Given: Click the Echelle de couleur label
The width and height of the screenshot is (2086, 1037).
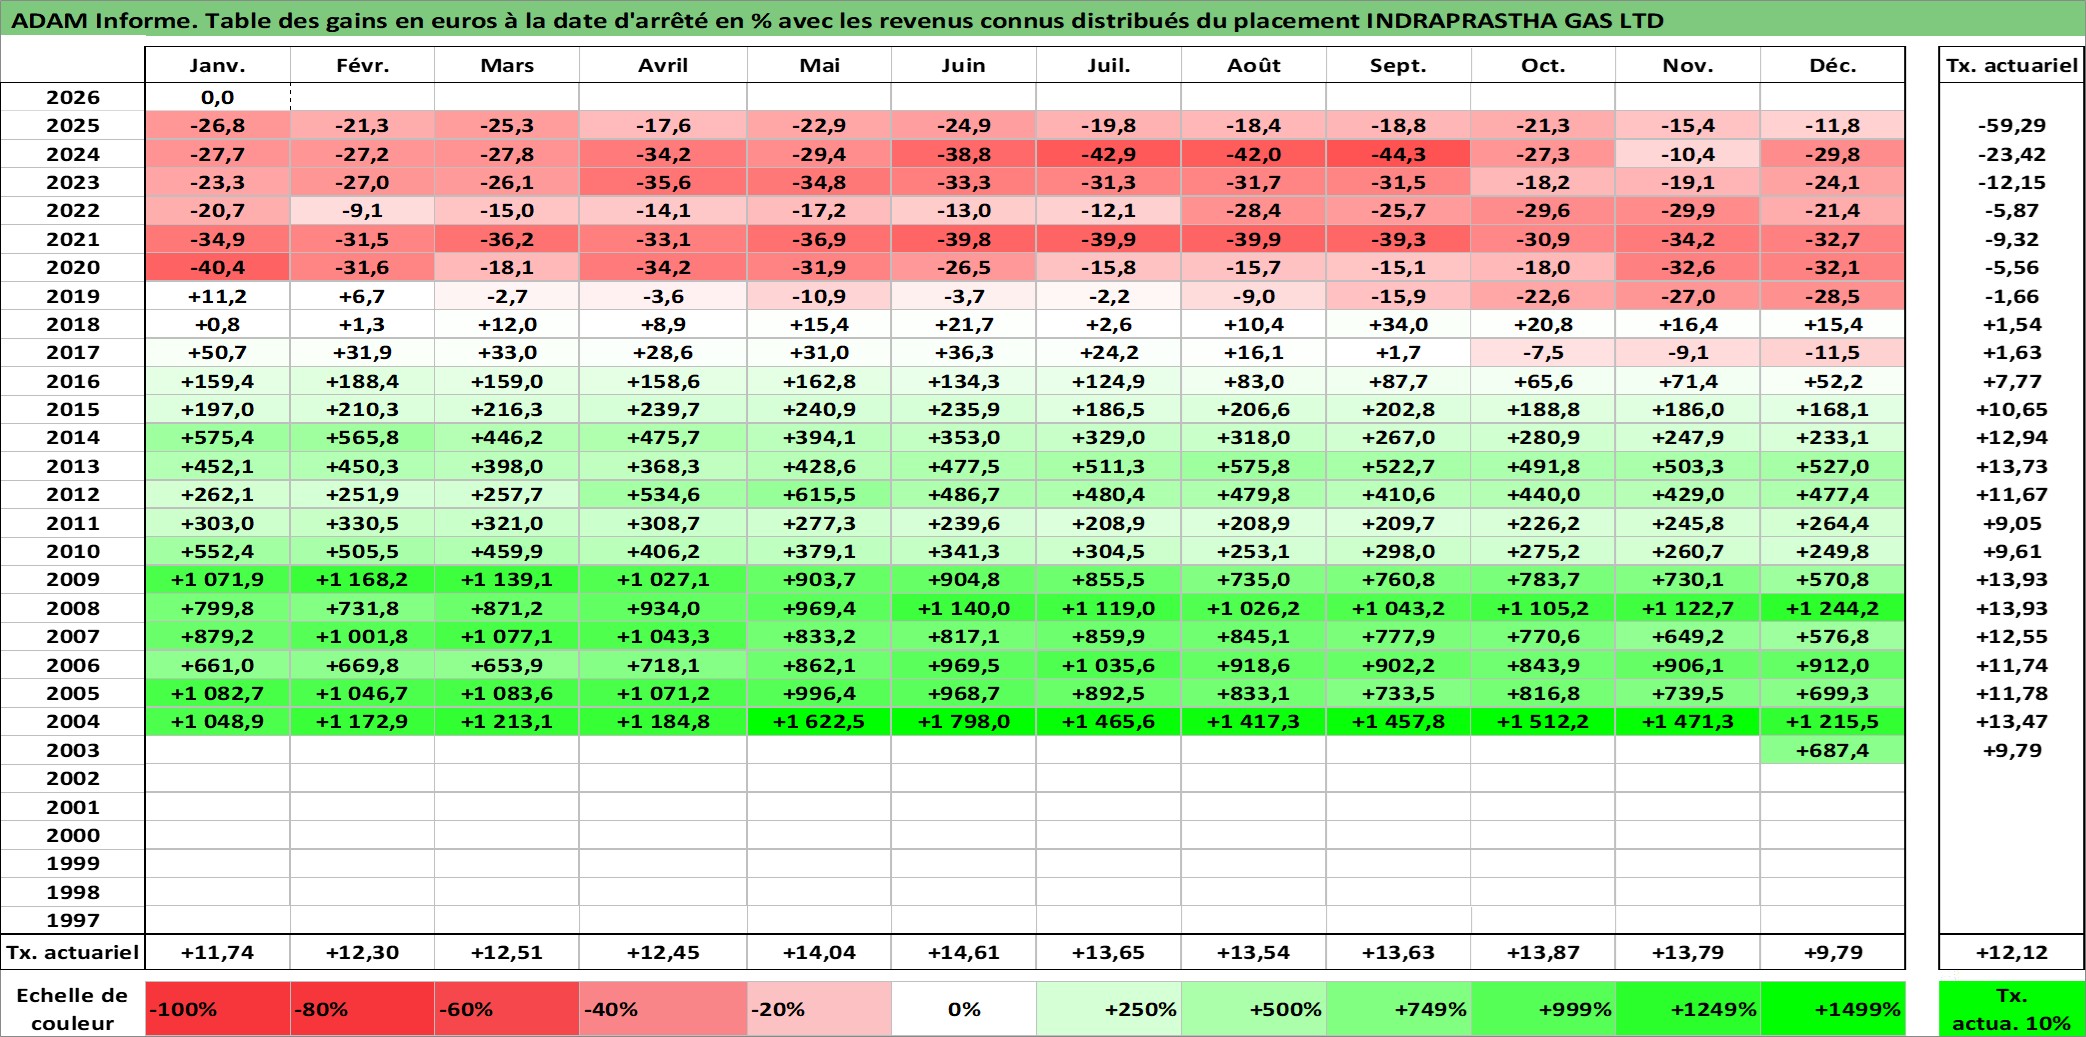Looking at the screenshot, I should tap(73, 1009).
